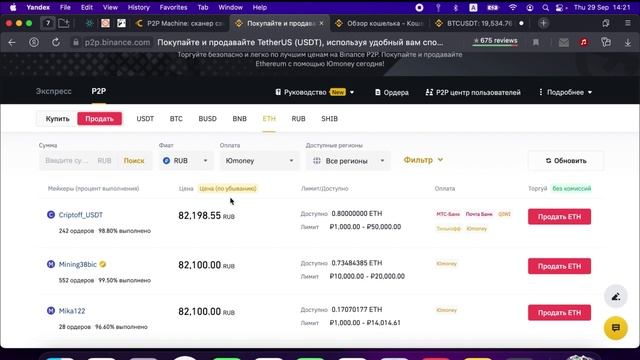The image size is (640, 360).
Task: Open the History menu
Action: [x=138, y=7]
